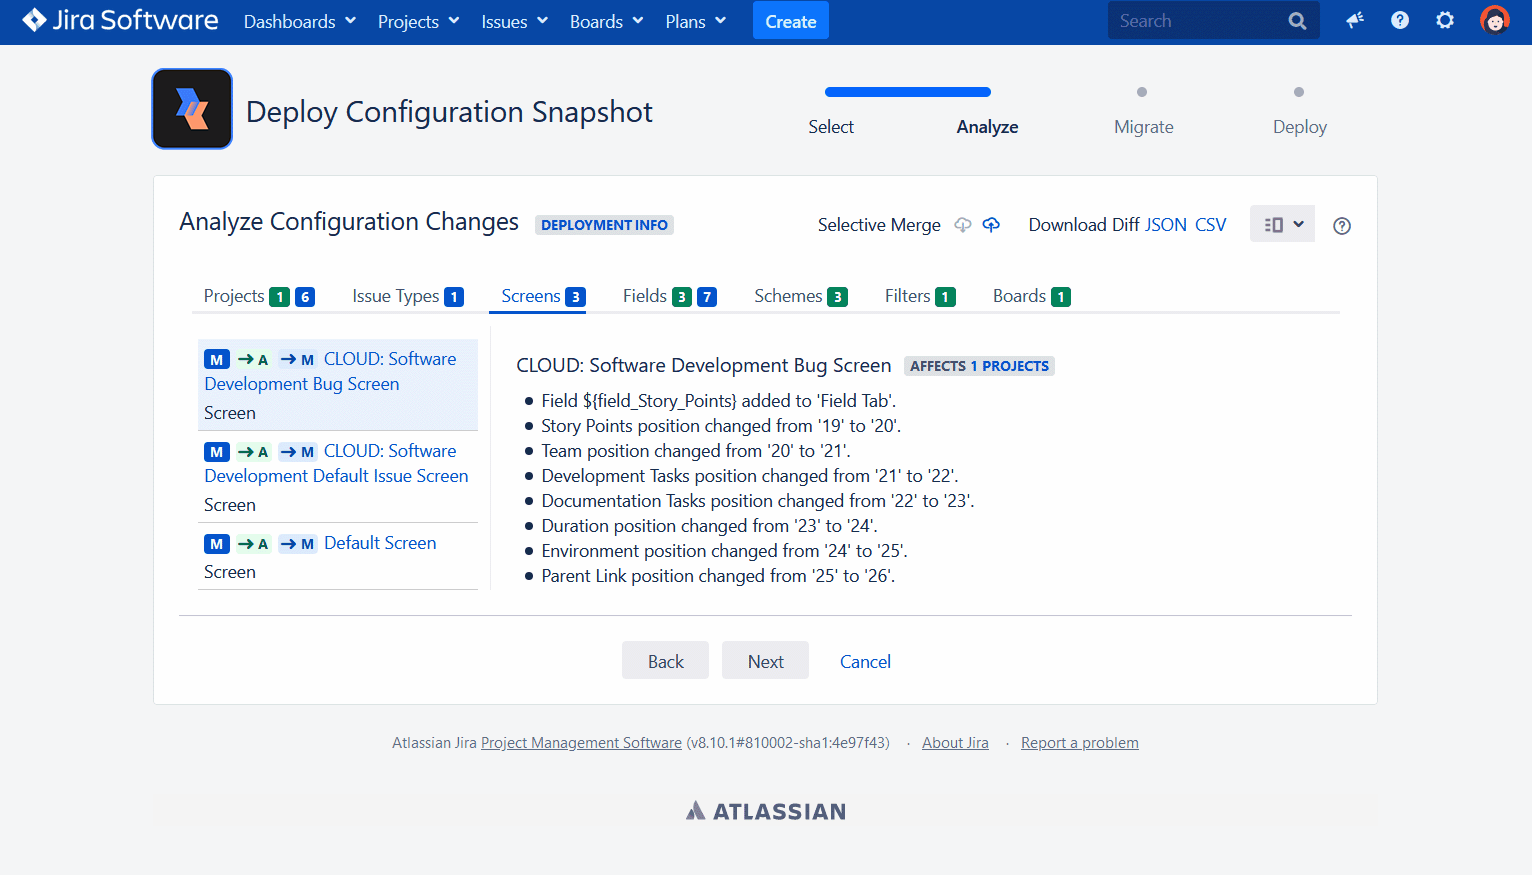Viewport: 1532px width, 875px height.
Task: Click the Jira Software logo
Action: pyautogui.click(x=120, y=21)
